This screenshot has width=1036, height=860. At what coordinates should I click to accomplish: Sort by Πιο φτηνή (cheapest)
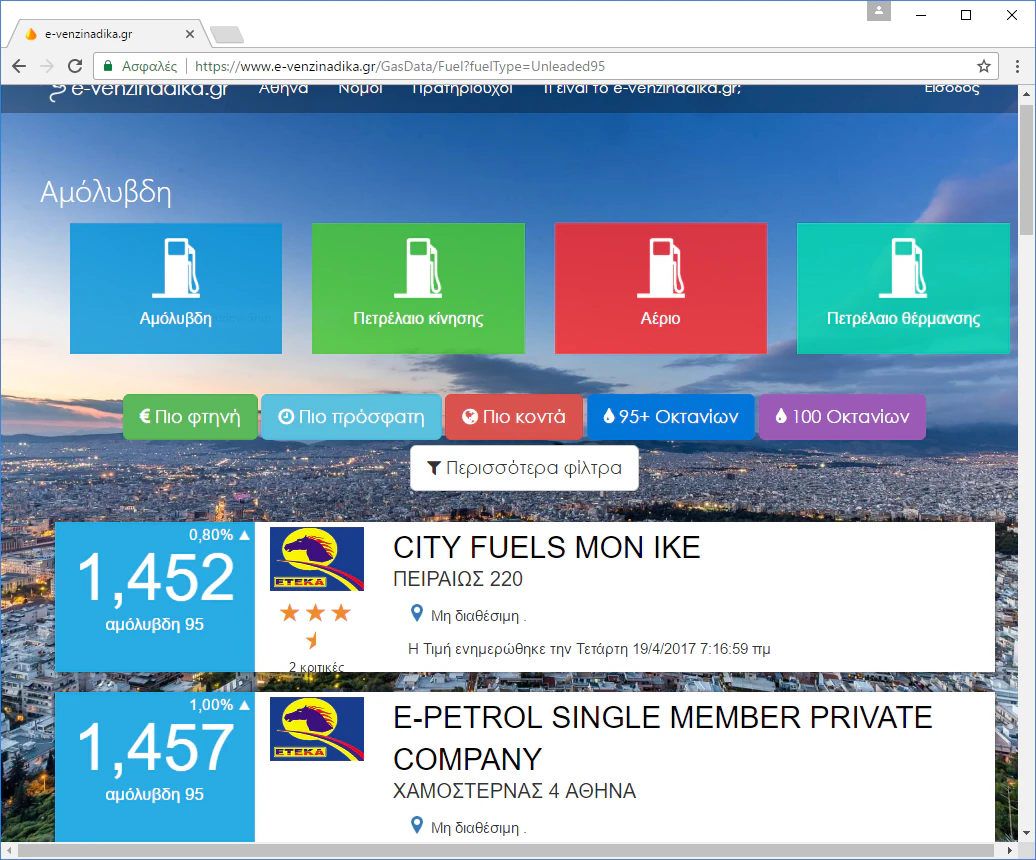(190, 417)
